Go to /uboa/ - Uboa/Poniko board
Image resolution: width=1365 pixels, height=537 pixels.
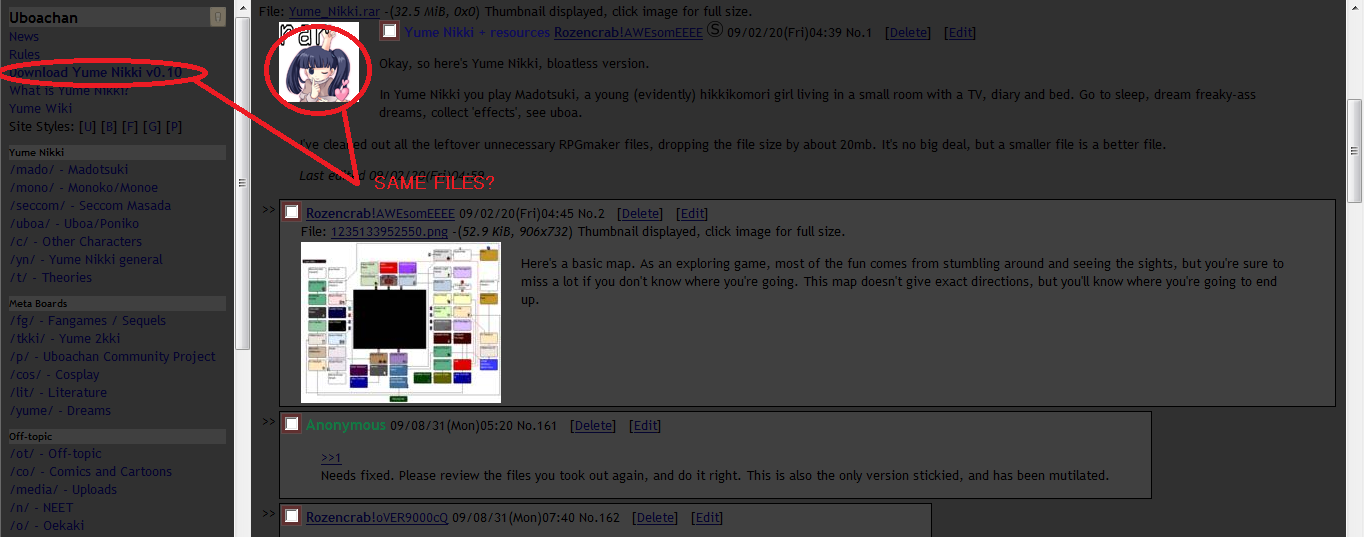[74, 224]
